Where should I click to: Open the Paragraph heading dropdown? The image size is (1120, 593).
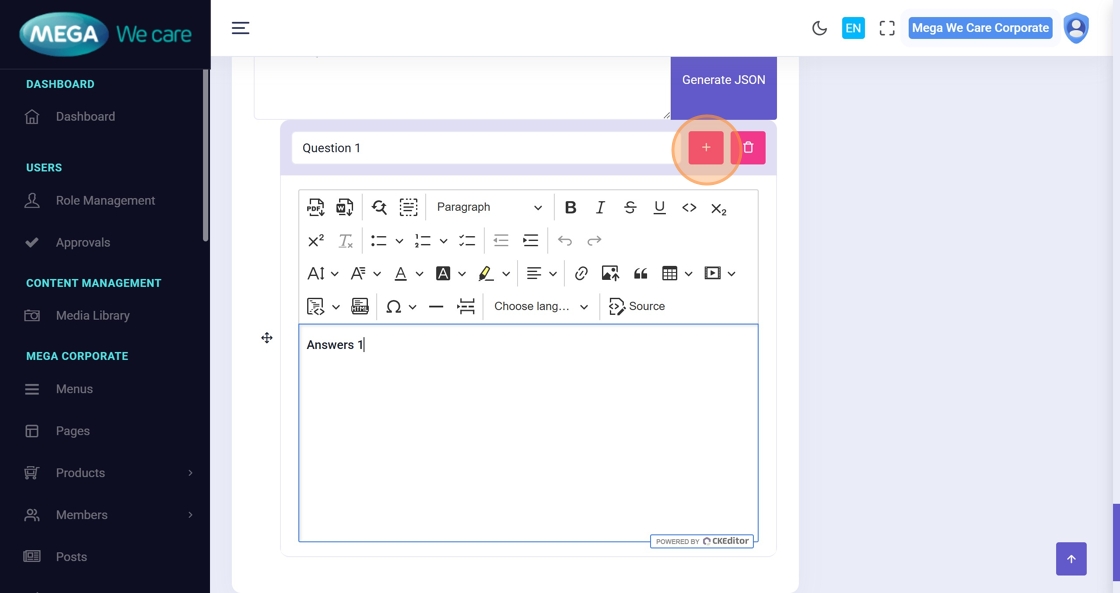(488, 207)
